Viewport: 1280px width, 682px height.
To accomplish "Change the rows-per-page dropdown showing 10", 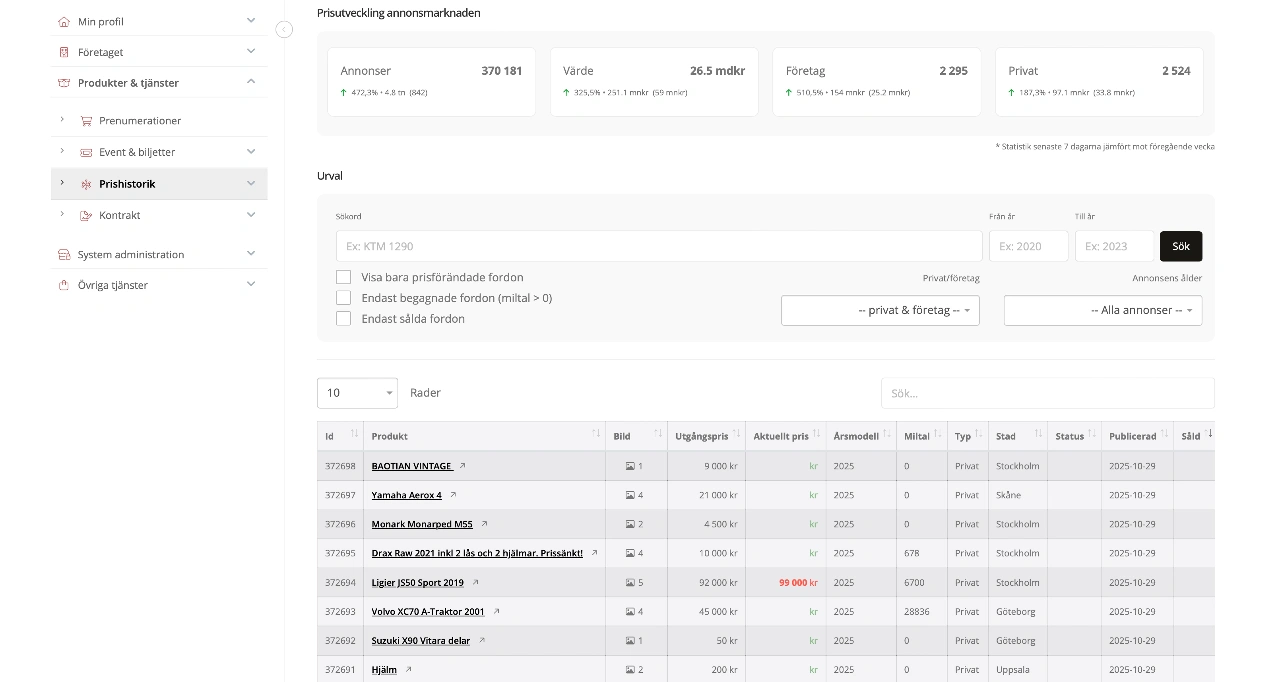I will pyautogui.click(x=357, y=393).
